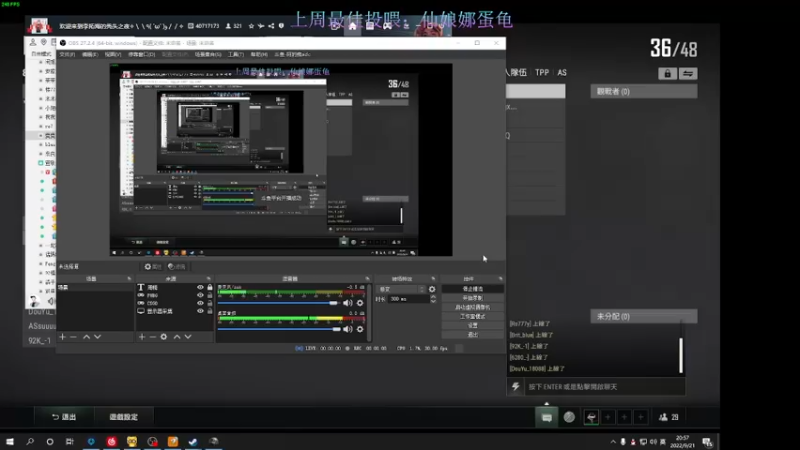Click the round globe icon in lobby bar
This screenshot has width=800, height=450.
(569, 417)
